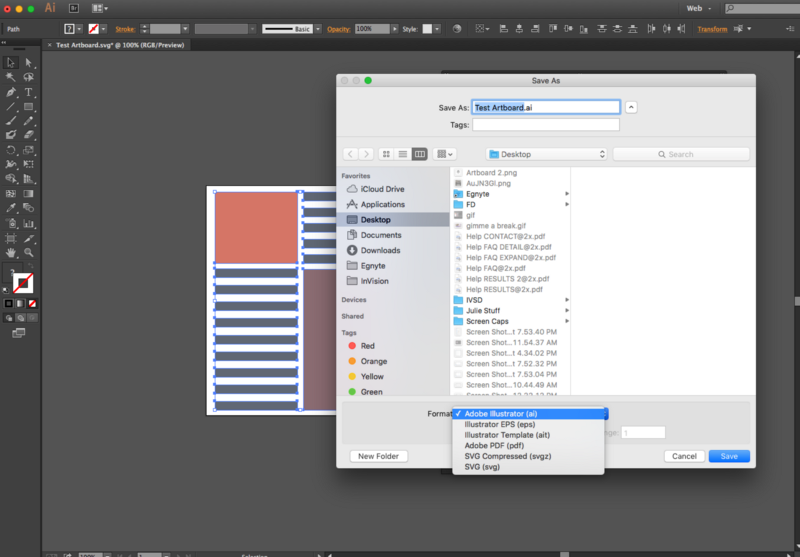
Task: Select the Blend tool
Action: point(29,208)
